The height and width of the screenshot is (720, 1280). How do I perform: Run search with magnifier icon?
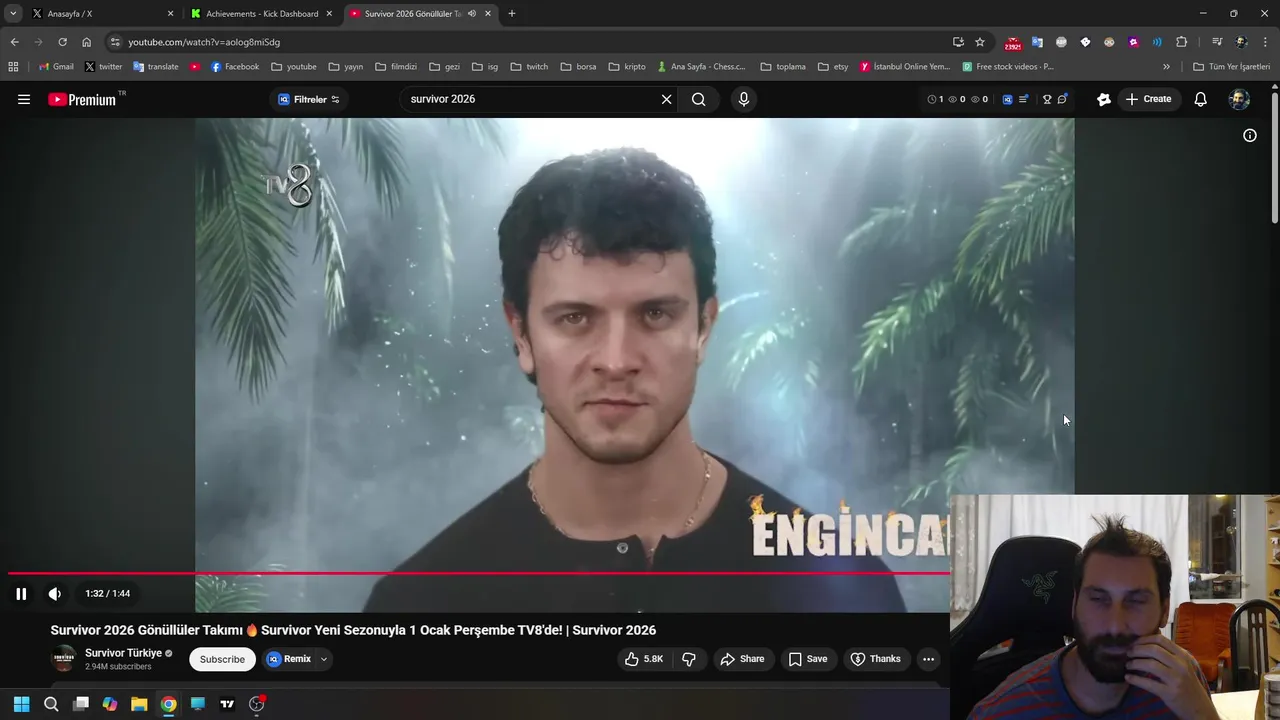coord(699,99)
